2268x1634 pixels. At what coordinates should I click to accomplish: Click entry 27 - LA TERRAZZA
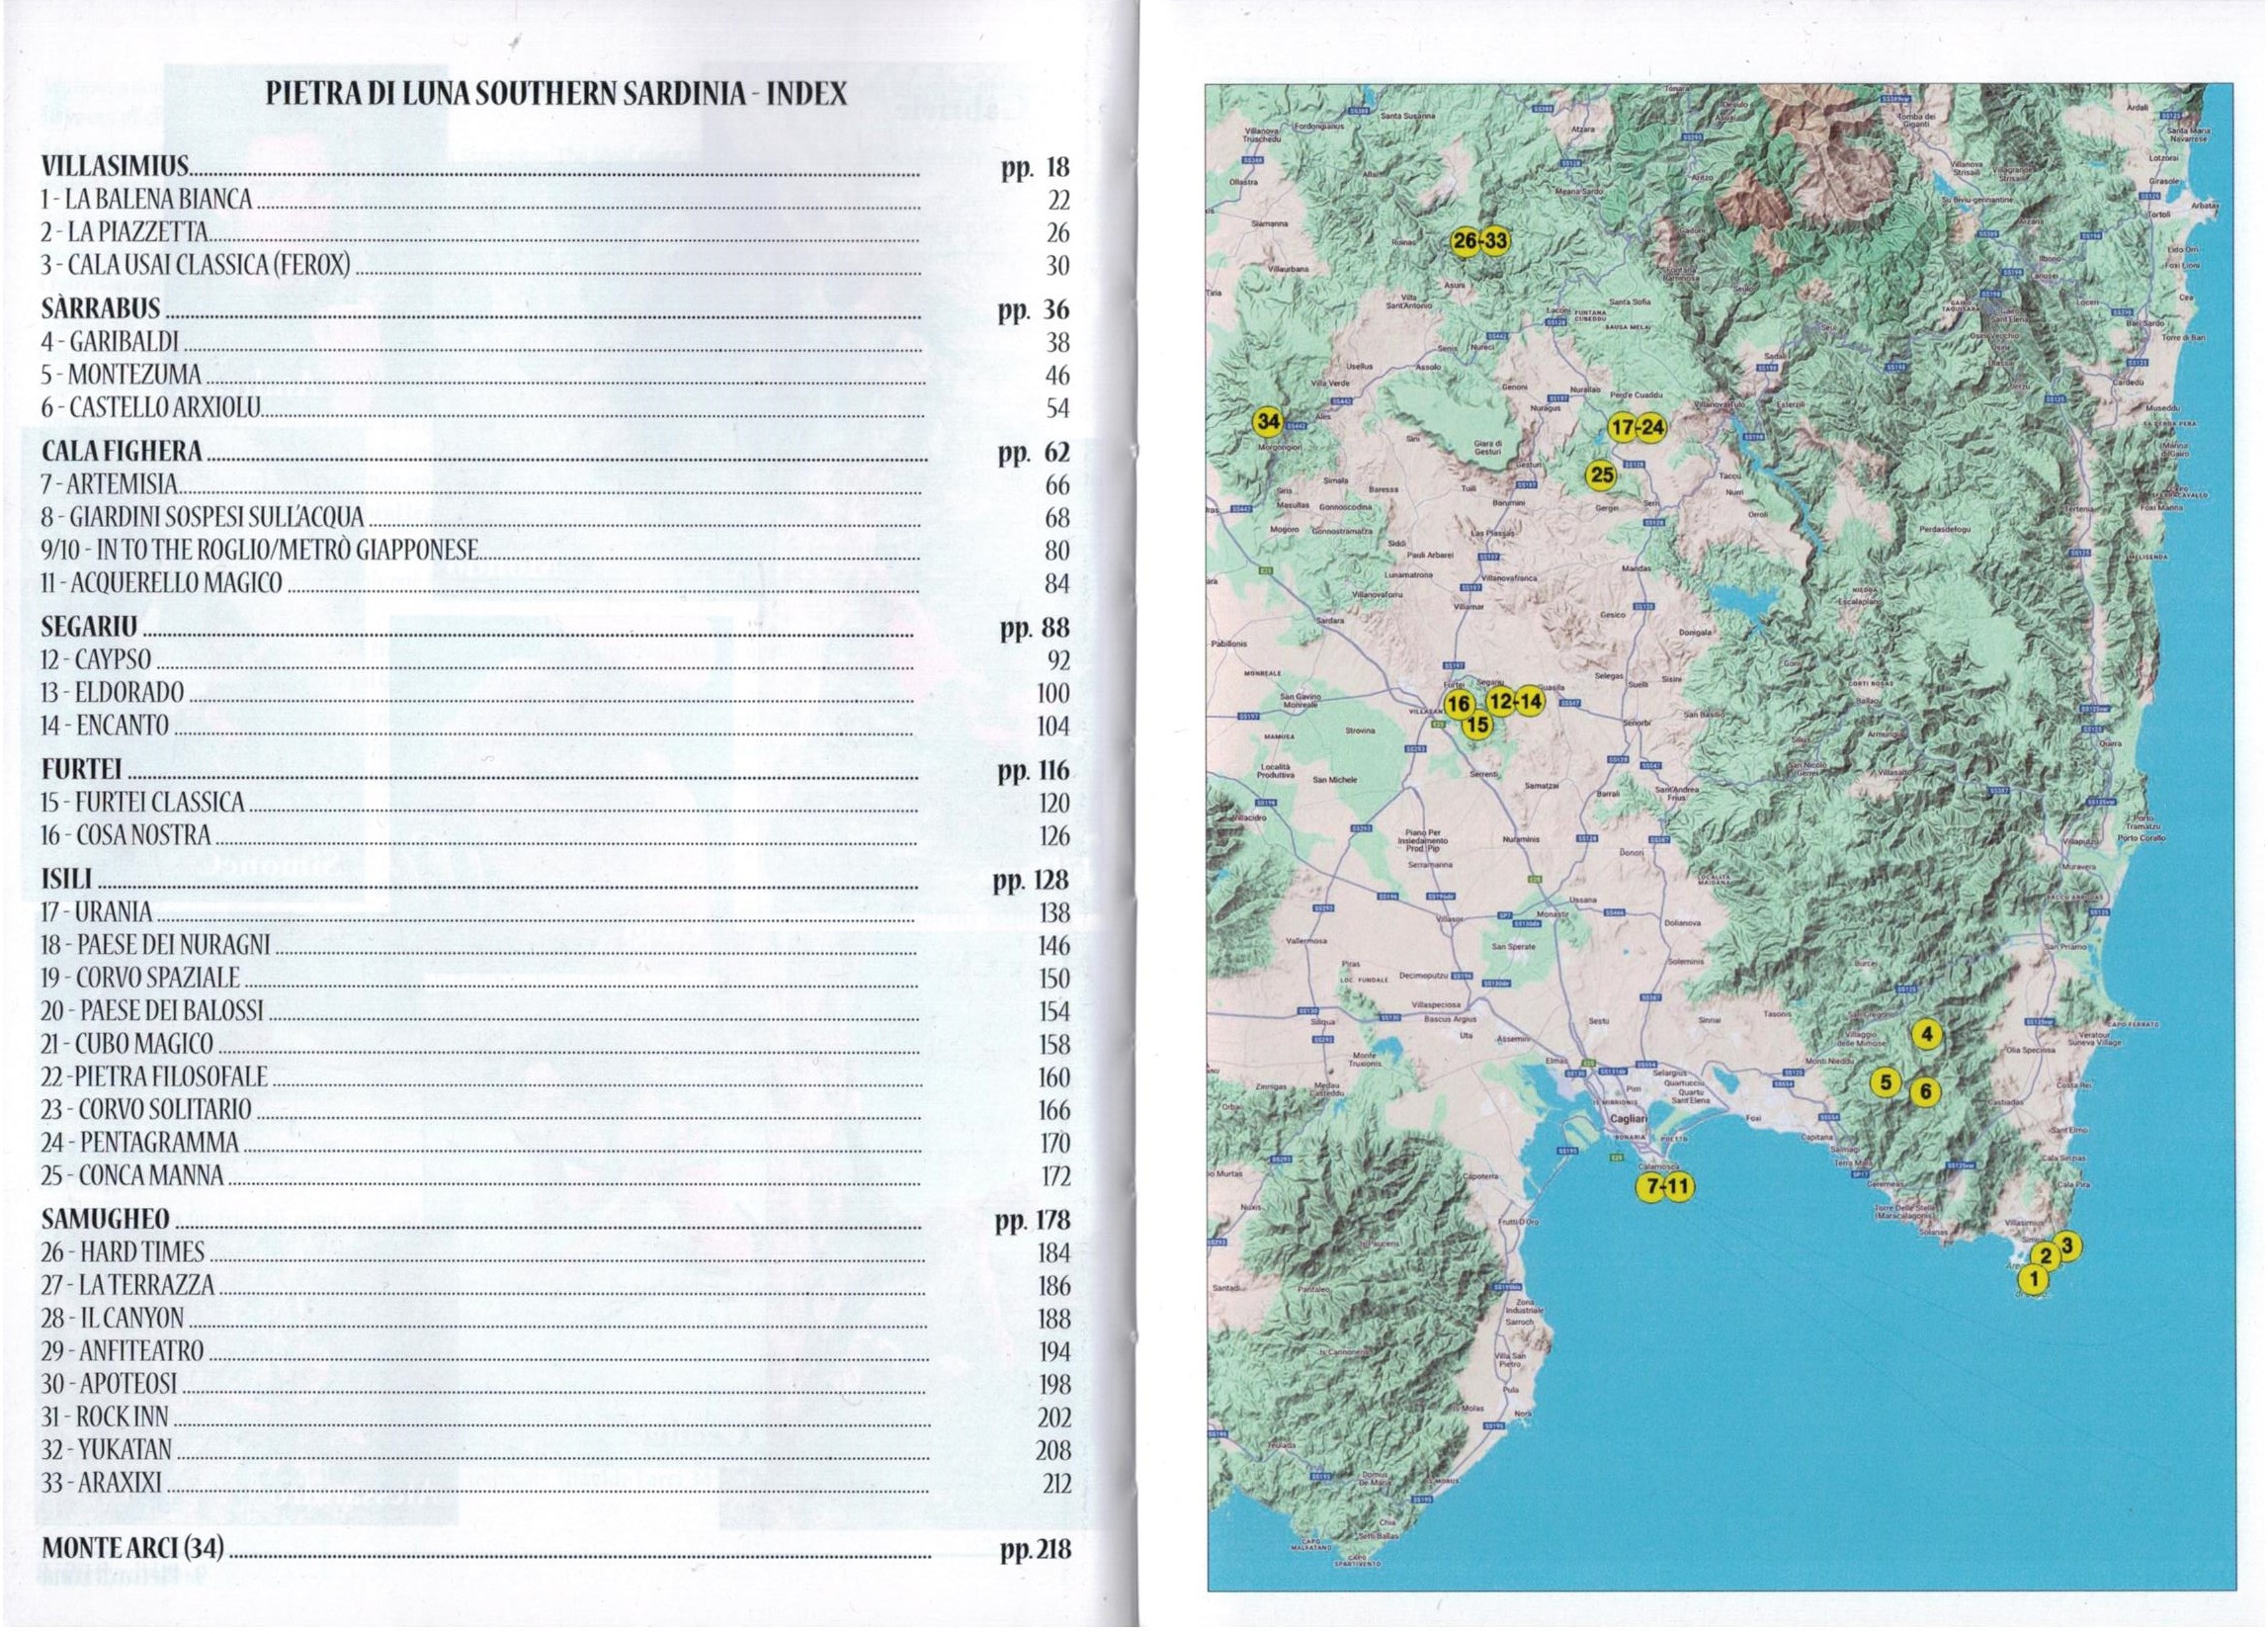coord(128,1285)
